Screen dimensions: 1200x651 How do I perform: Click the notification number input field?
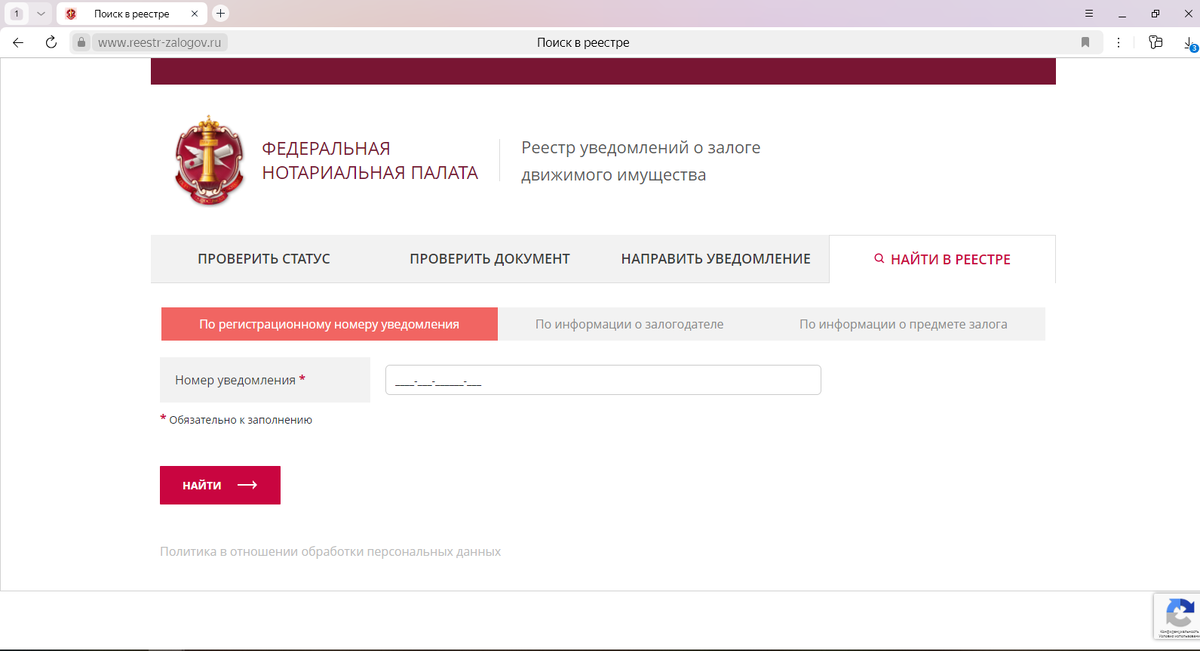click(x=603, y=379)
